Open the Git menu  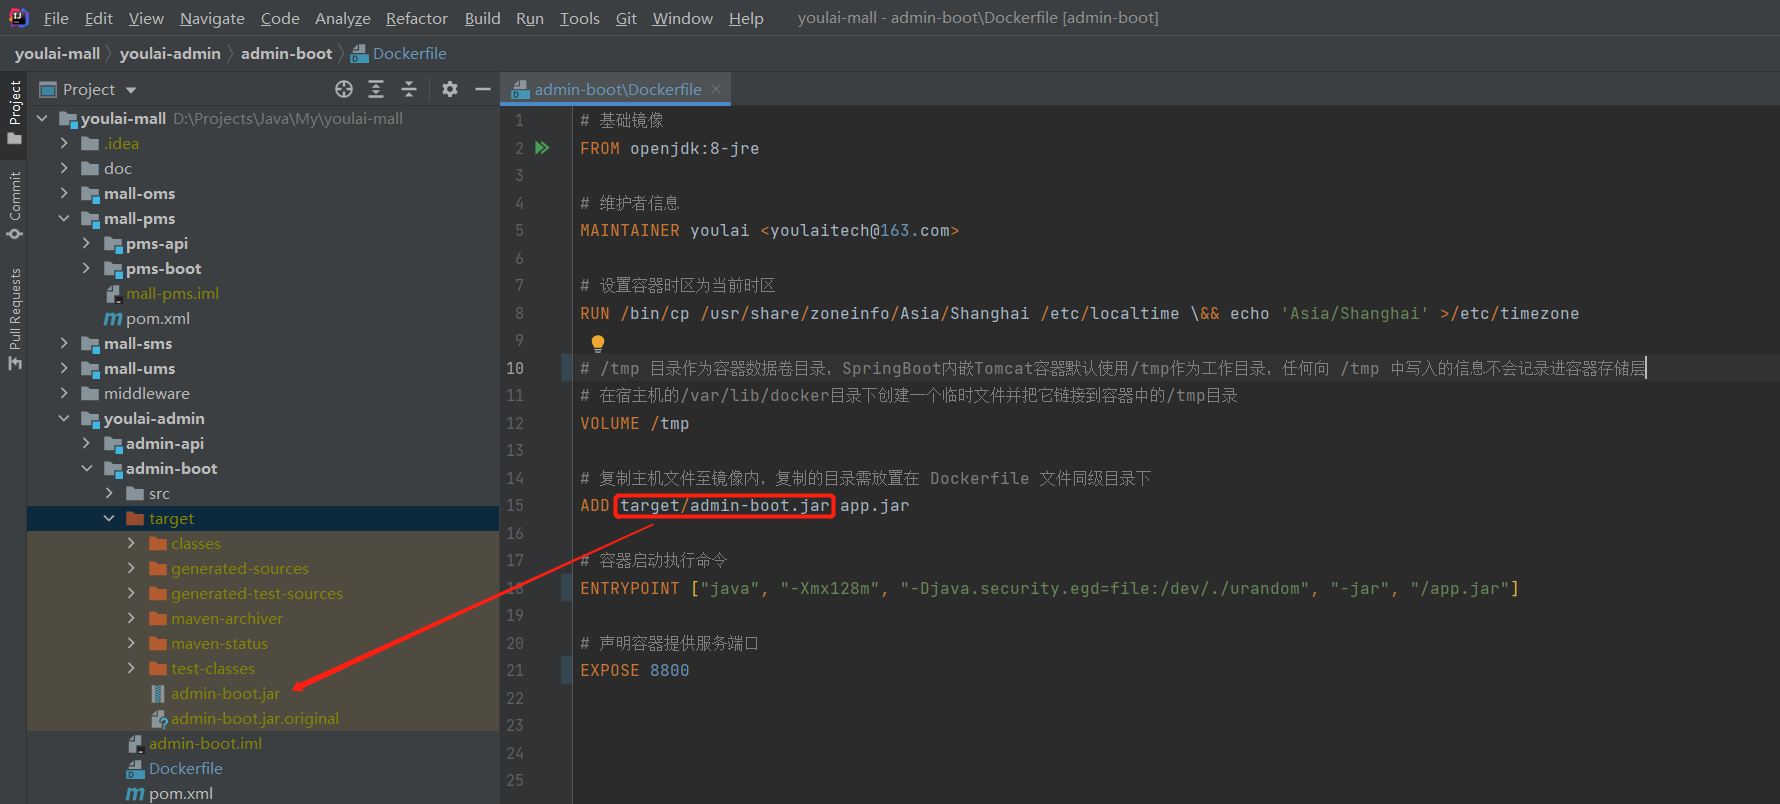[626, 18]
